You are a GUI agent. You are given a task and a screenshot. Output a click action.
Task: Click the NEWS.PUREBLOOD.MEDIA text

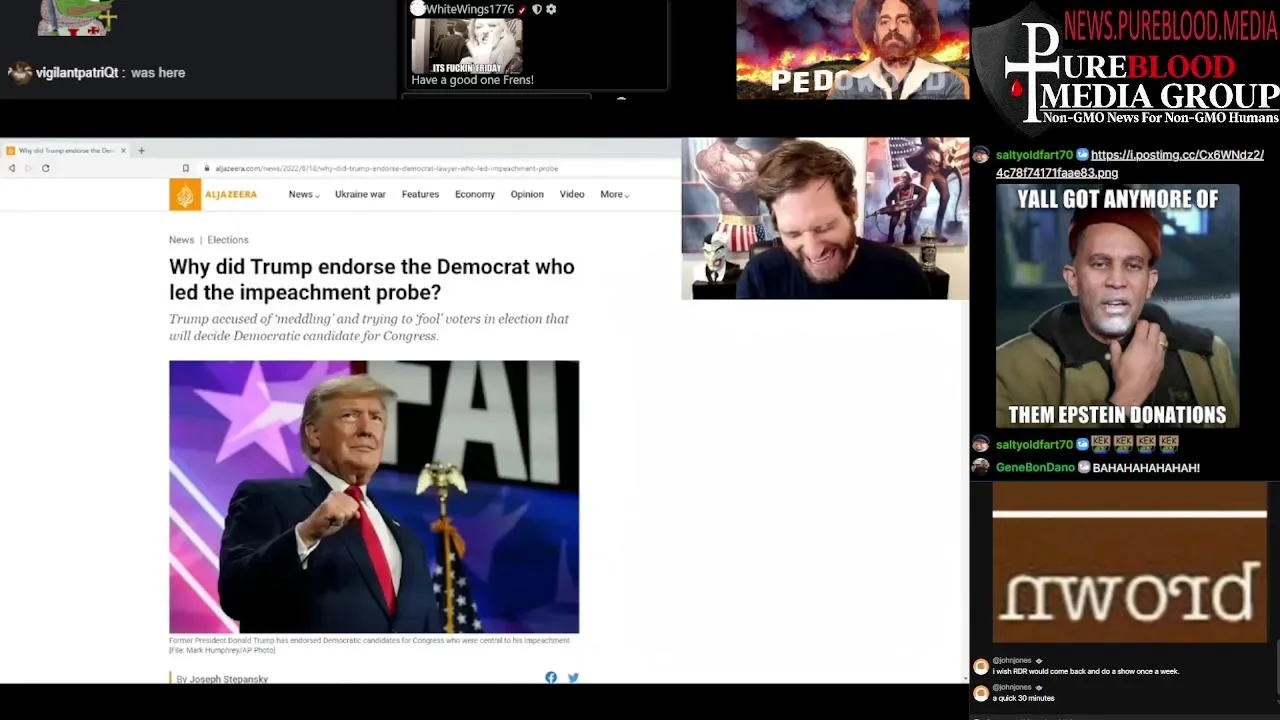[1171, 24]
